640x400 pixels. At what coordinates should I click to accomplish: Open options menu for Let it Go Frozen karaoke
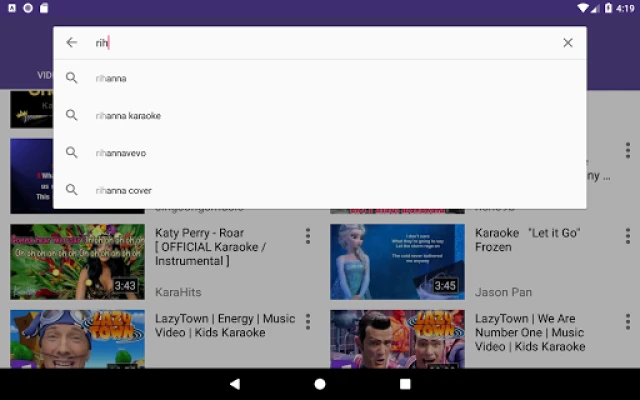(x=628, y=236)
